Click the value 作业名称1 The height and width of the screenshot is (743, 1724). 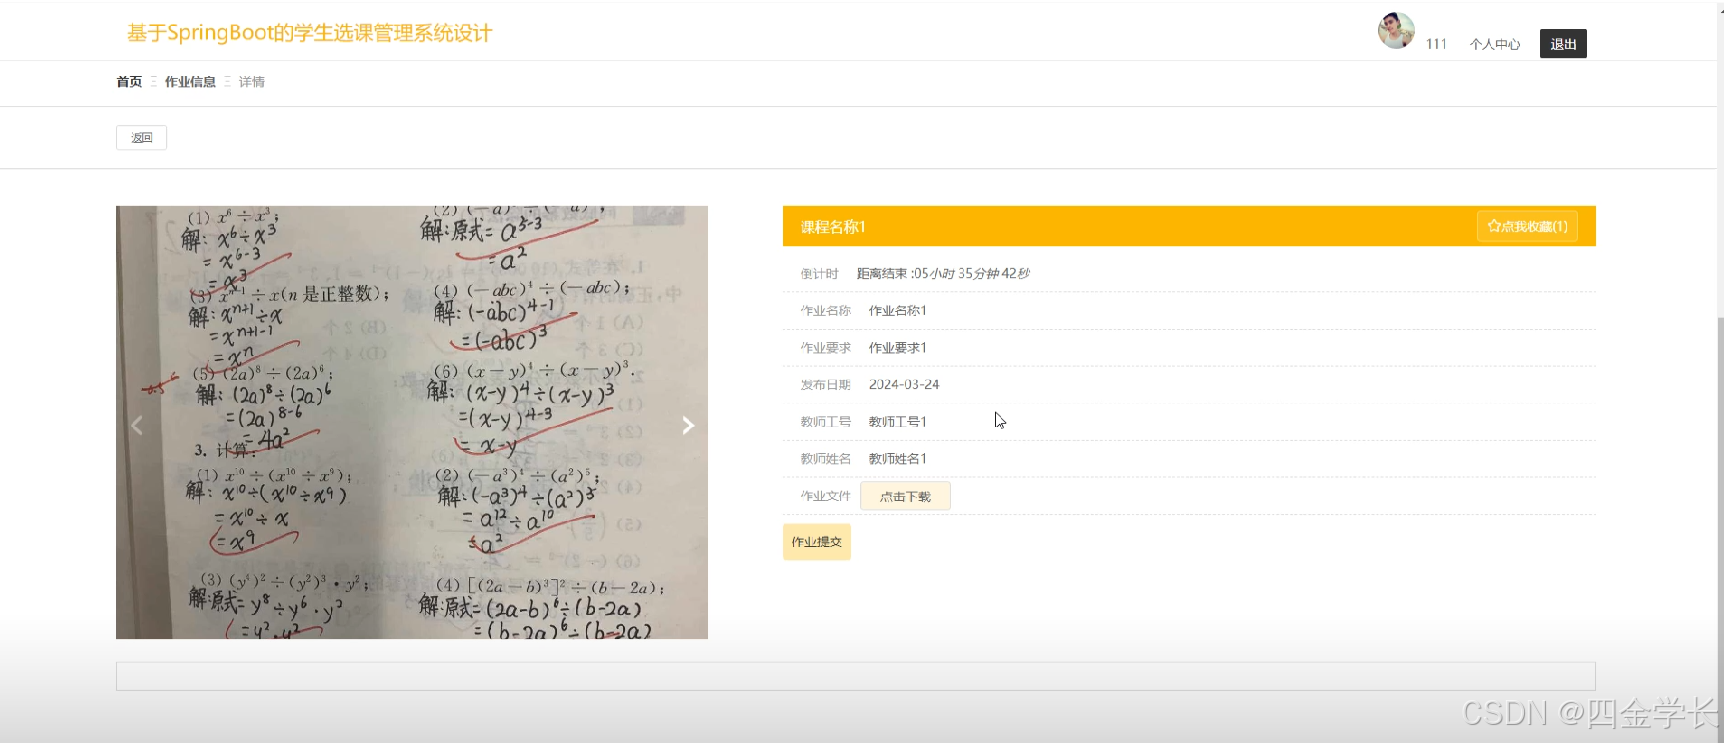click(897, 310)
